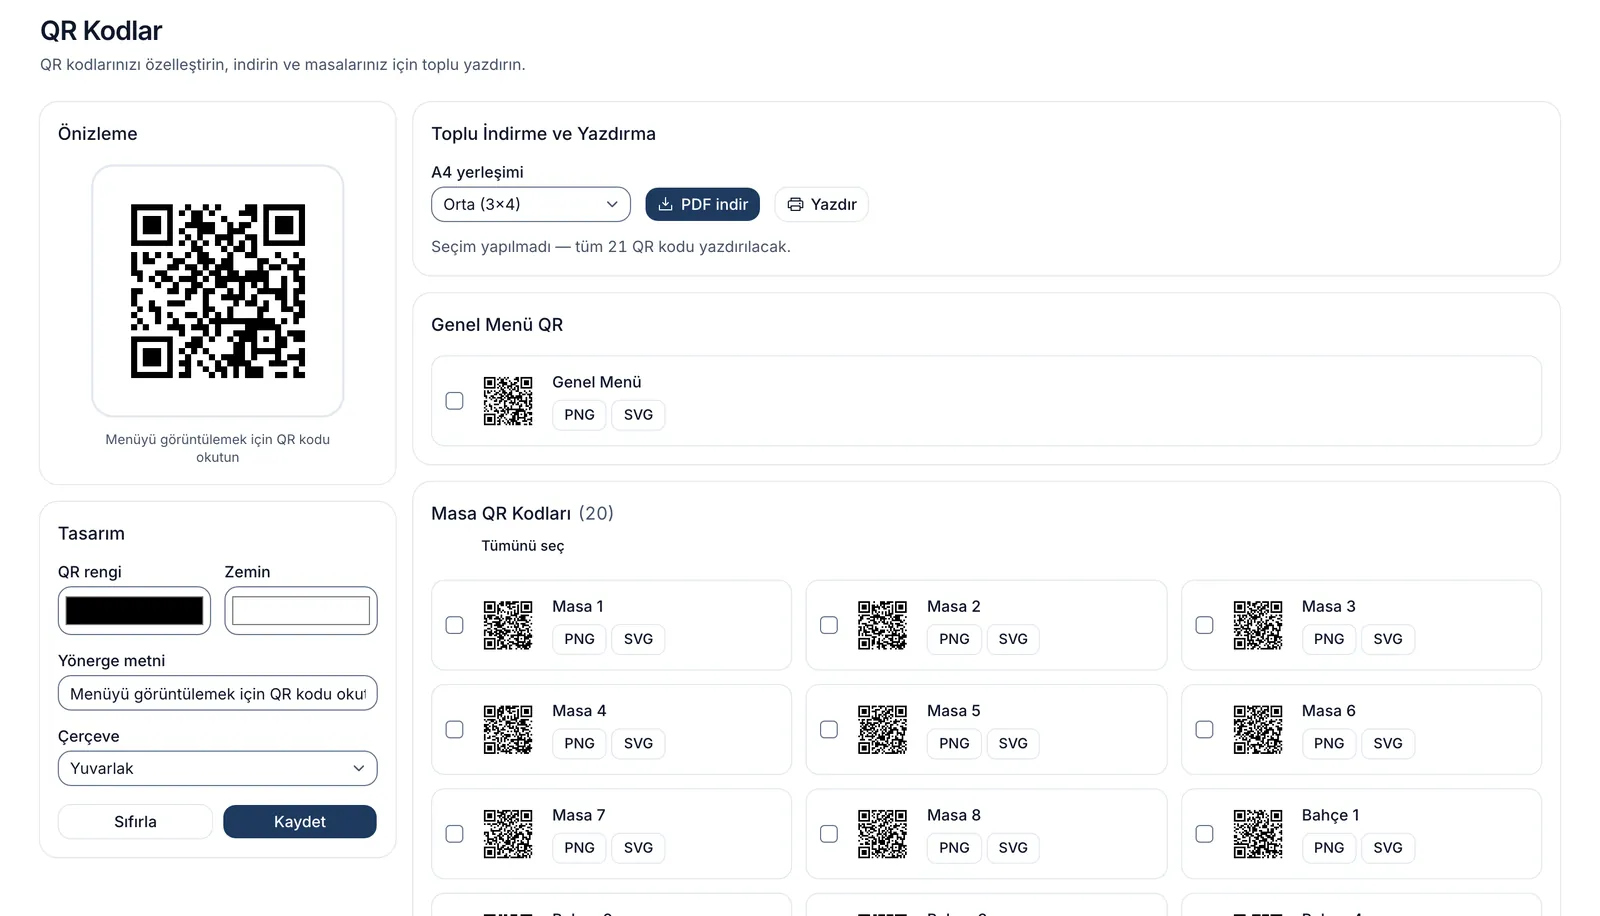Export Masa 7 as SVG
Viewport: 1600px width, 916px height.
638,848
